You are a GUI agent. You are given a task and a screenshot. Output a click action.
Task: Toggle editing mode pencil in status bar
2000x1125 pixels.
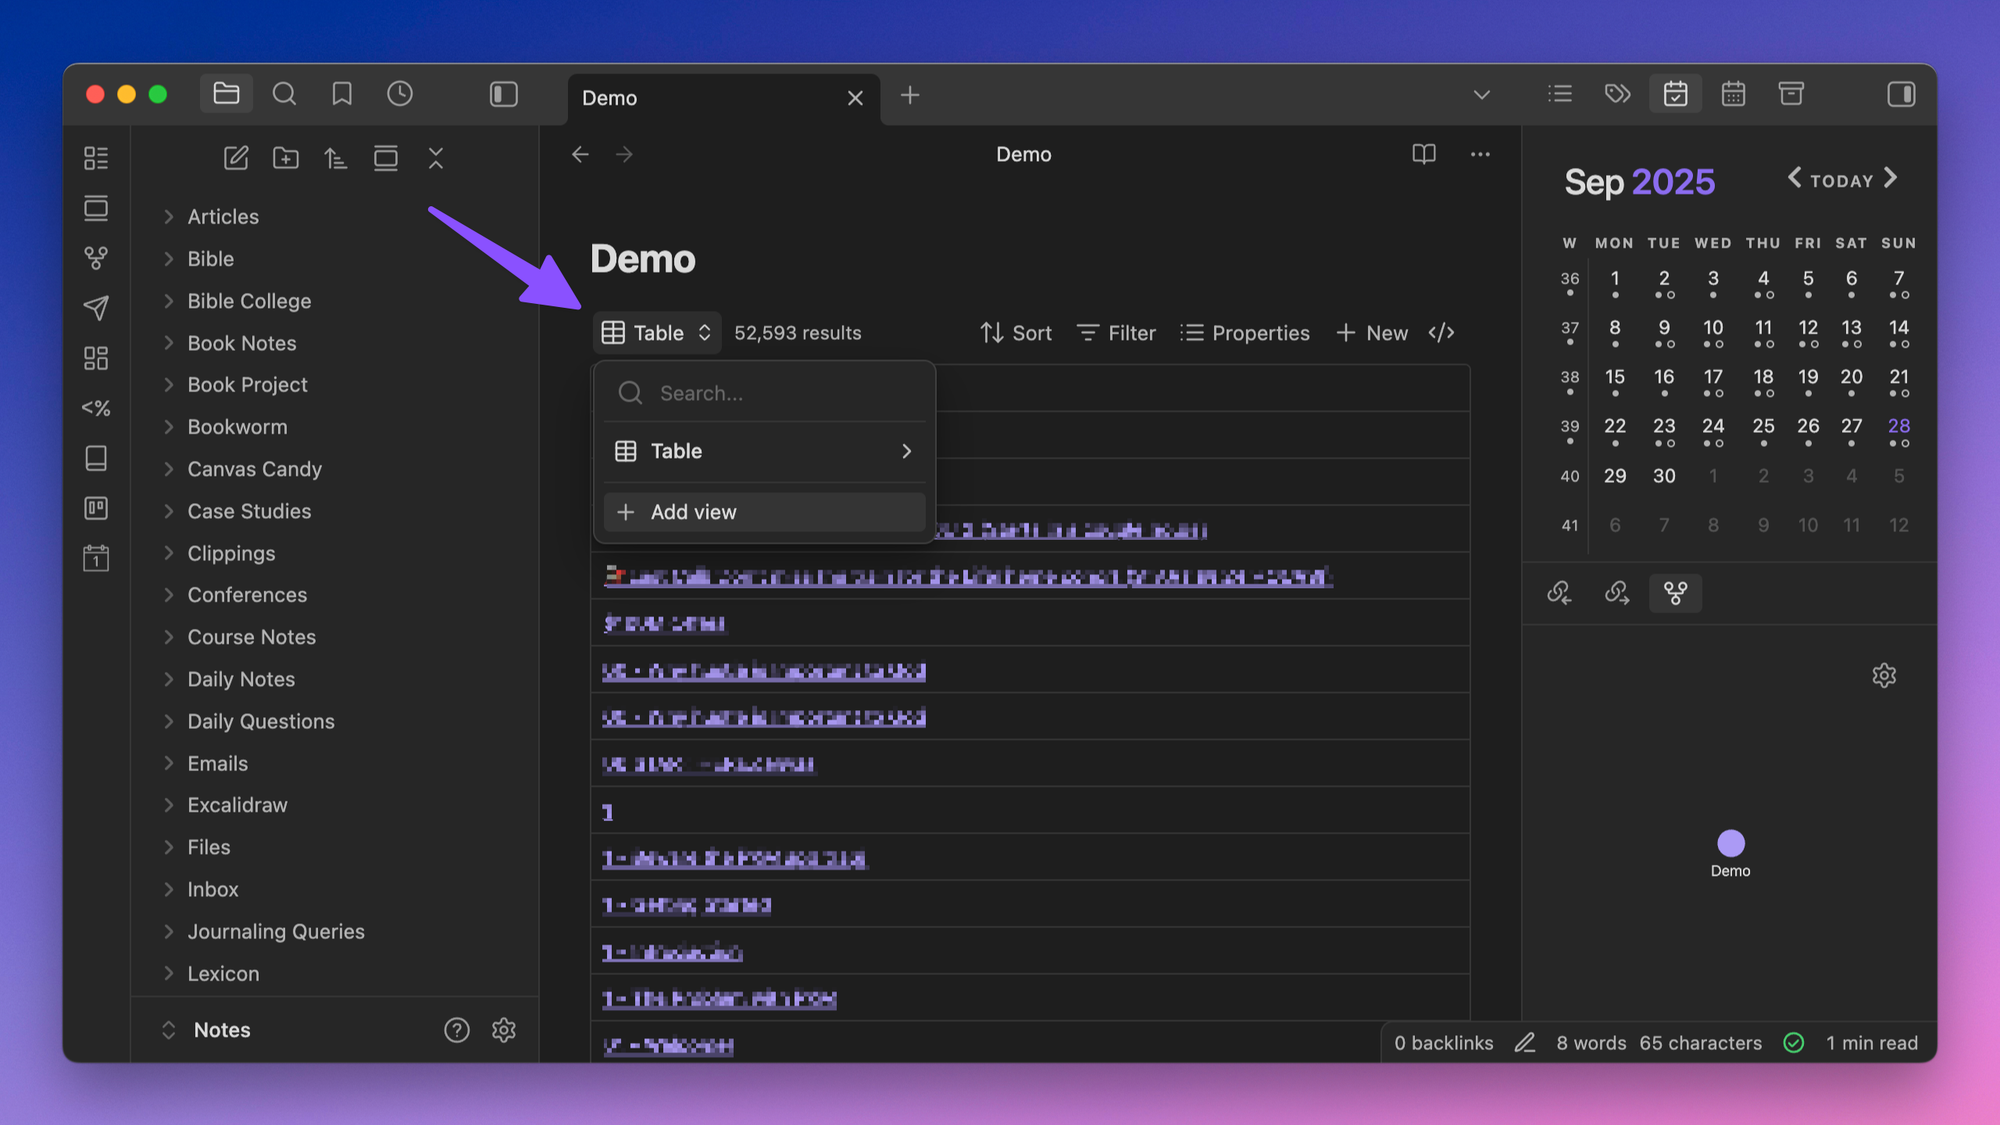(1525, 1043)
